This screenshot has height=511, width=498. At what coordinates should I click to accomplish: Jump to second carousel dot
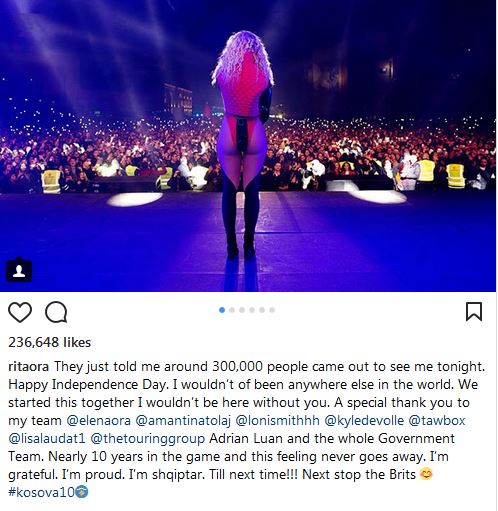pos(232,310)
